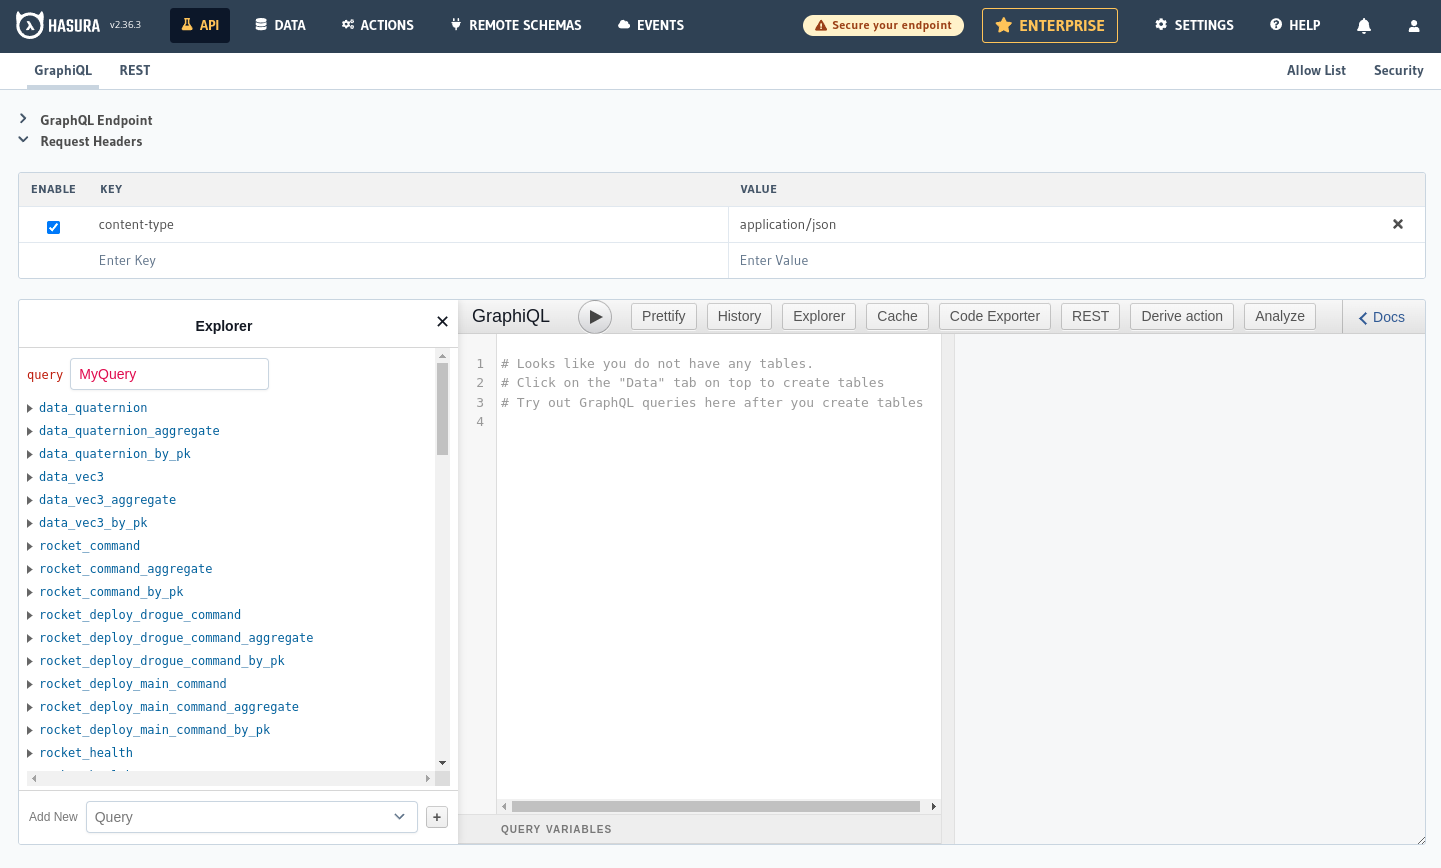Open the Security link

click(1398, 70)
